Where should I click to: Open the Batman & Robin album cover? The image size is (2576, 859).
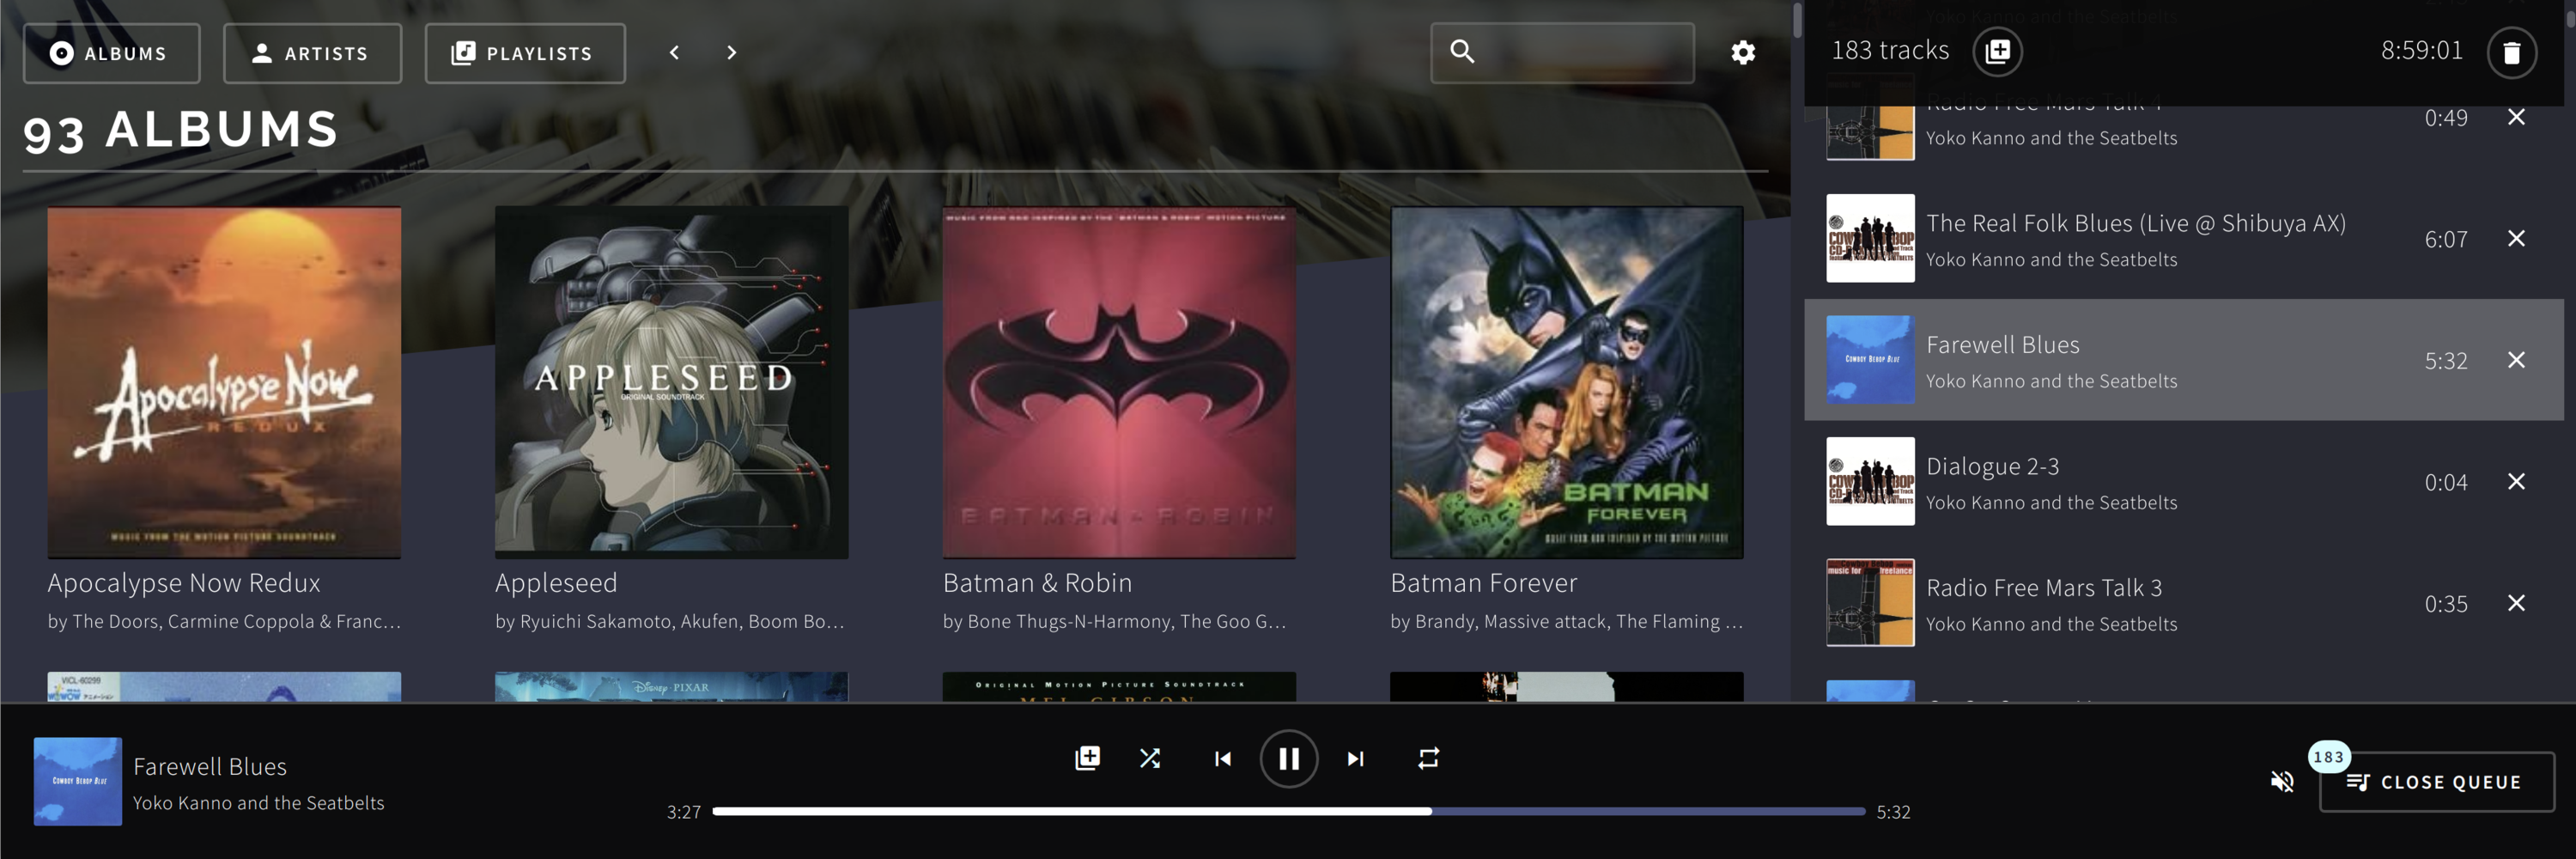coord(1119,382)
